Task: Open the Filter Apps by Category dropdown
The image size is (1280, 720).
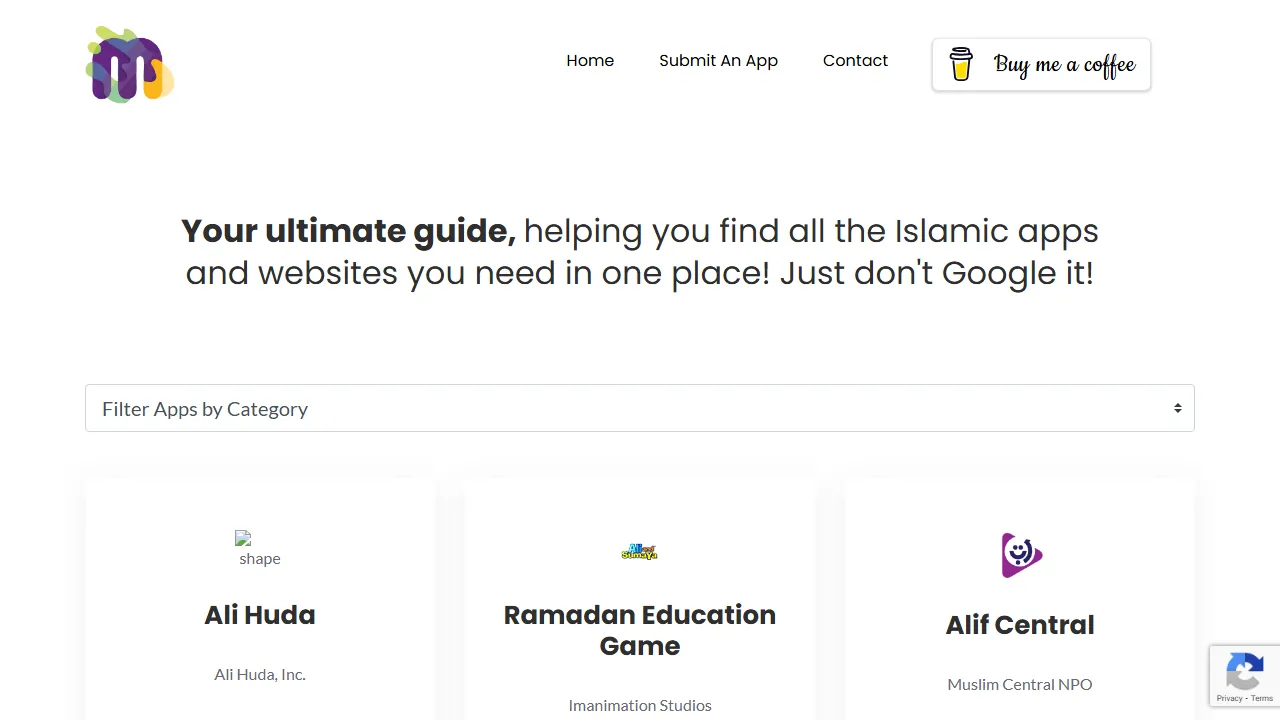Action: click(x=640, y=408)
